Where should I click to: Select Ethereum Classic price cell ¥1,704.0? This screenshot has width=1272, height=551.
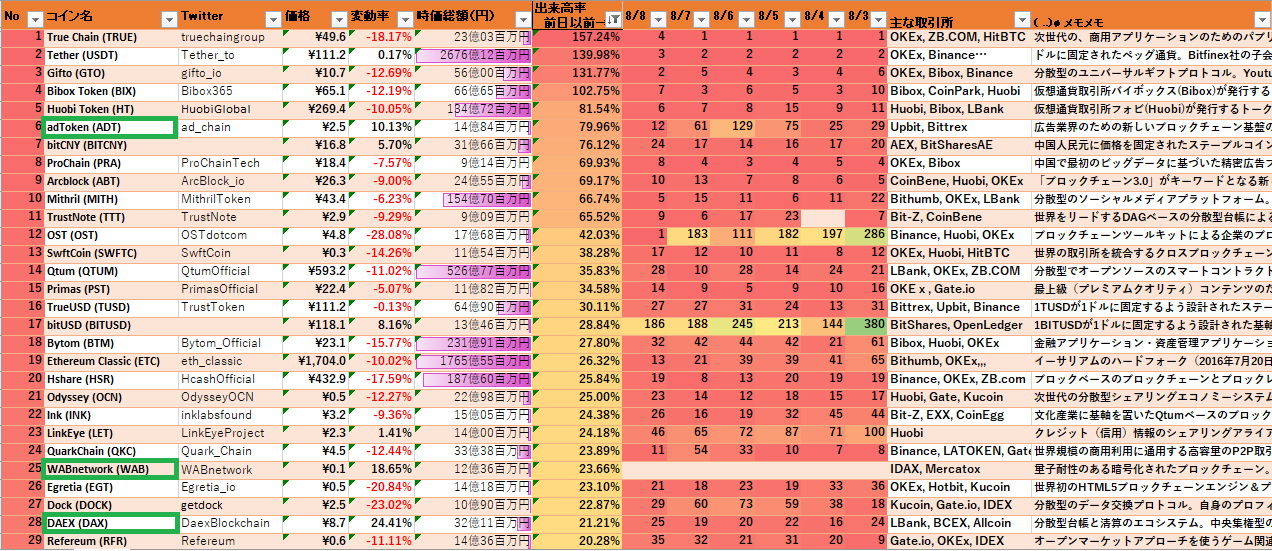point(322,361)
